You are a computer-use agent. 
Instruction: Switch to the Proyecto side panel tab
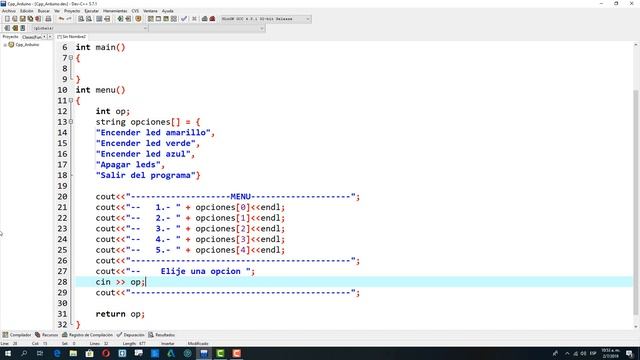10,37
